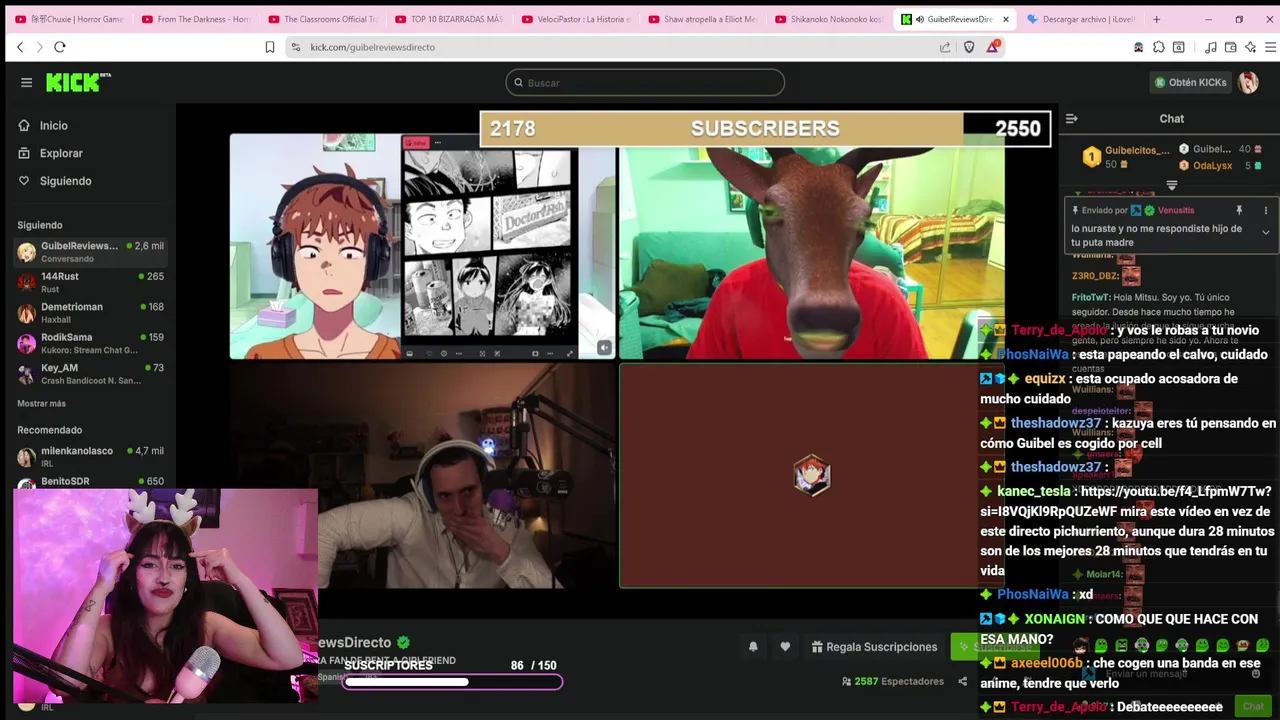The height and width of the screenshot is (720, 1280).
Task: Open Venusitis profile from pinned message
Action: click(x=1176, y=210)
